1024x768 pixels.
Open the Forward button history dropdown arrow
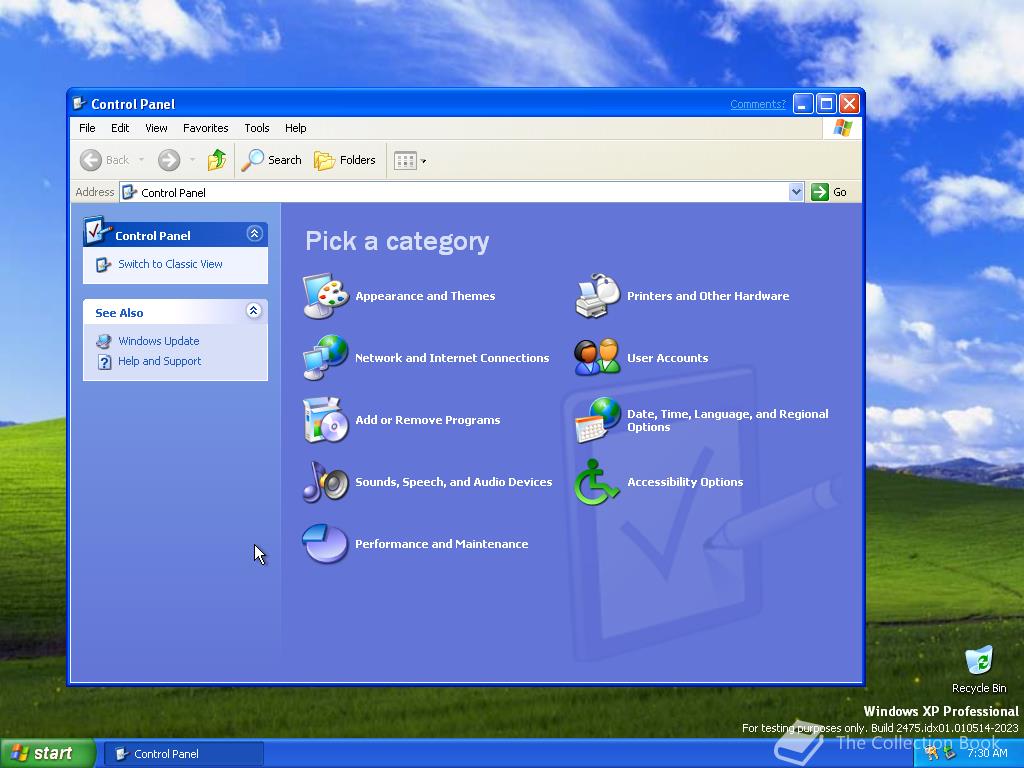pos(192,160)
